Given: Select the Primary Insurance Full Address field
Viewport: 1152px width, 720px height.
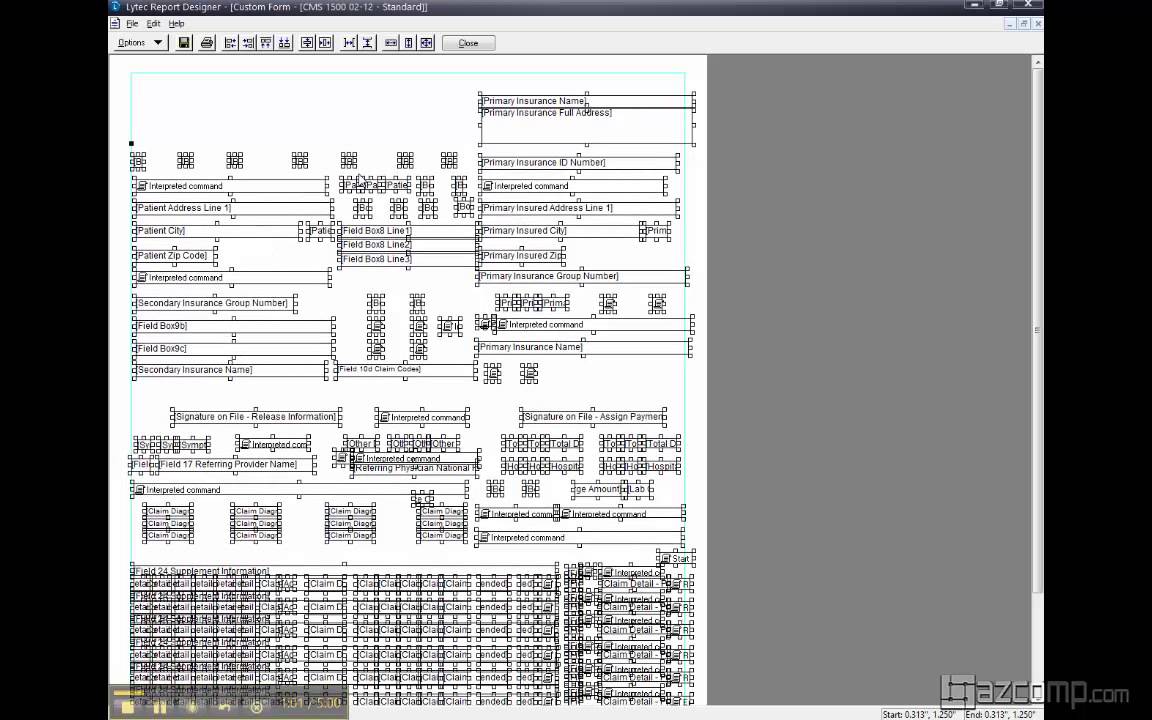Looking at the screenshot, I should (587, 126).
